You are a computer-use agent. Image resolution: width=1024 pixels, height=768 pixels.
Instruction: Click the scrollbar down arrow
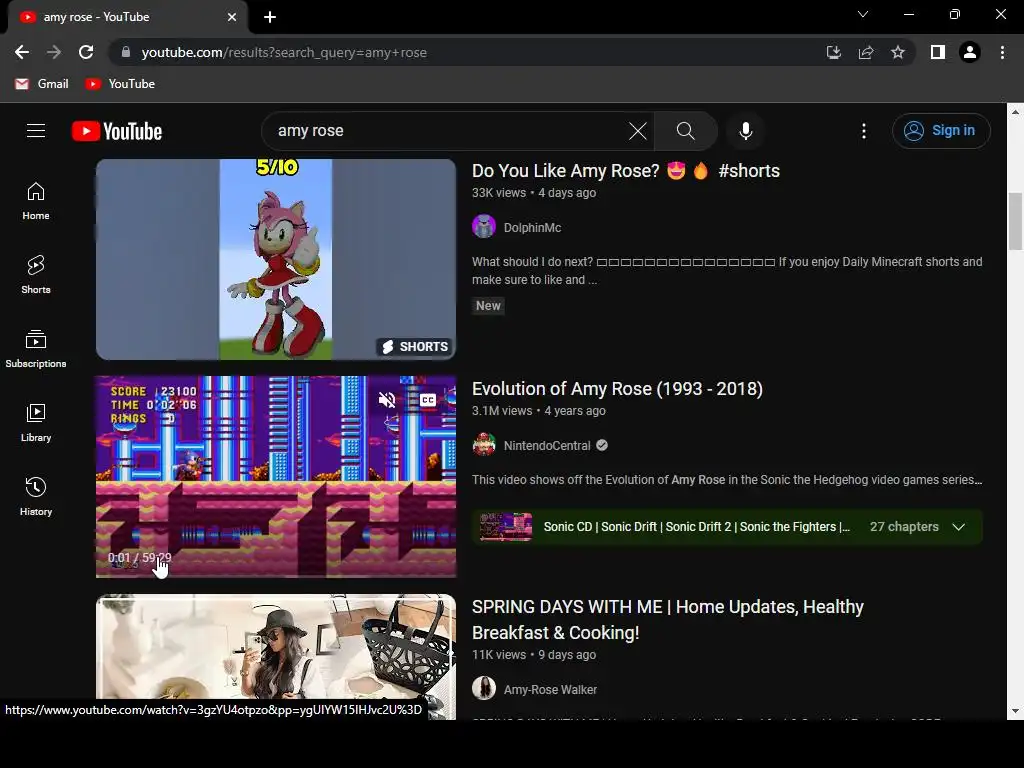[1015, 711]
